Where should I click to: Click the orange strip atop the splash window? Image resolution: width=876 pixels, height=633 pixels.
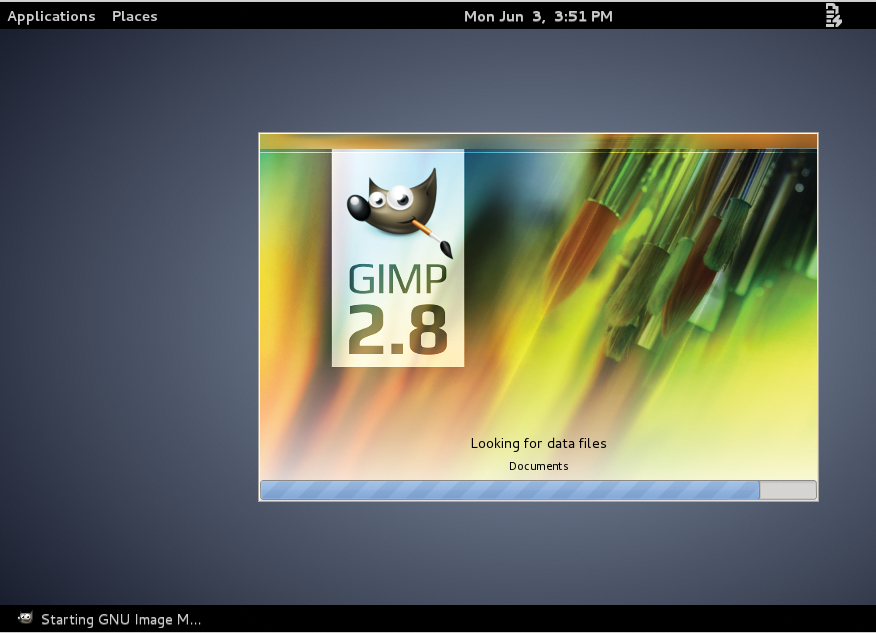(x=538, y=141)
